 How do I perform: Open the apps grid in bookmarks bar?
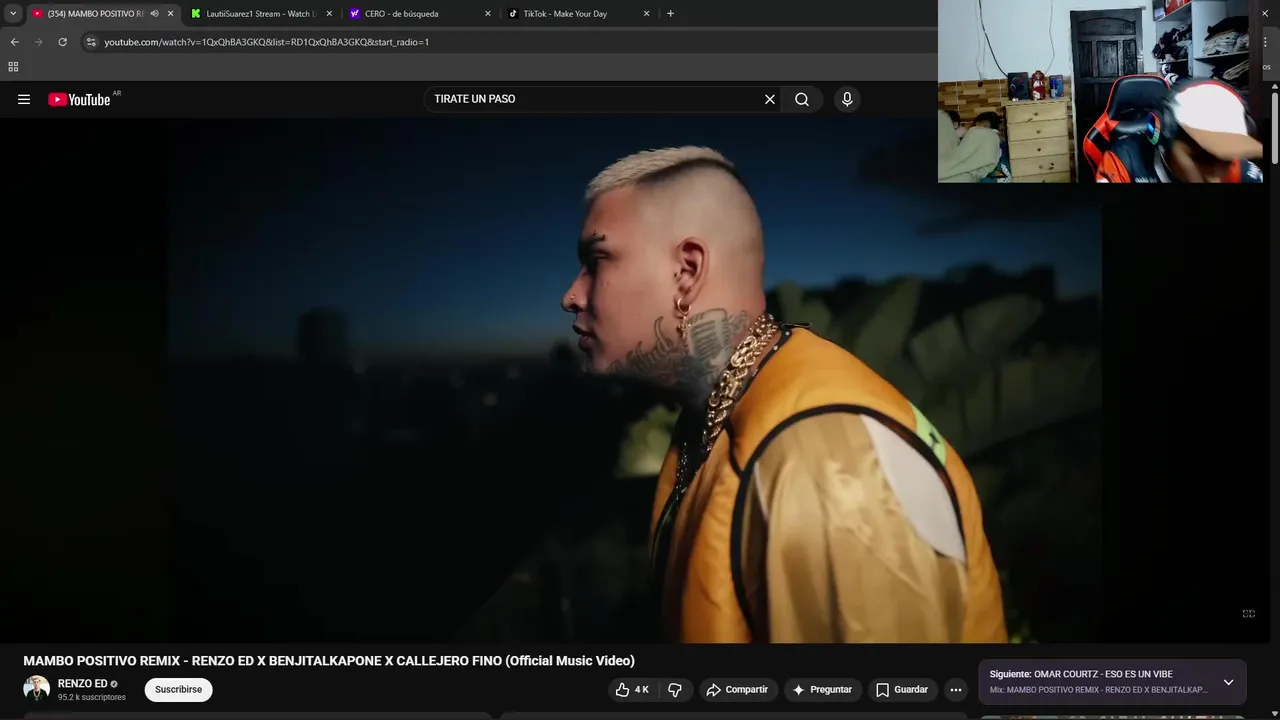(x=13, y=67)
